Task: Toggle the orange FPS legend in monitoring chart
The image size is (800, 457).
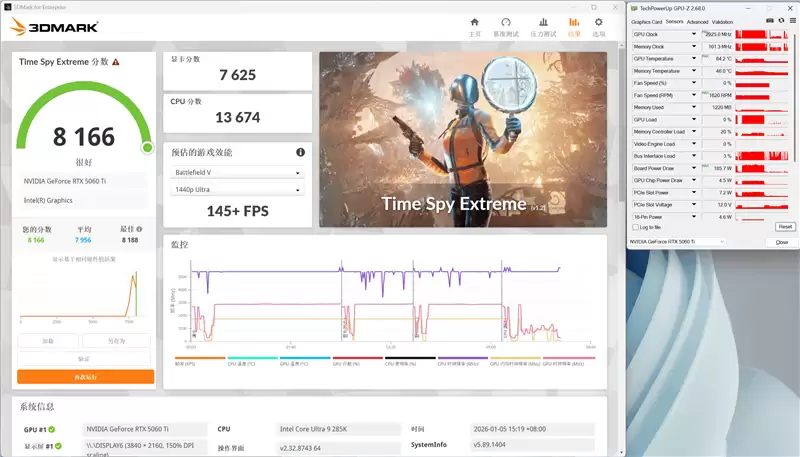Action: tap(199, 361)
